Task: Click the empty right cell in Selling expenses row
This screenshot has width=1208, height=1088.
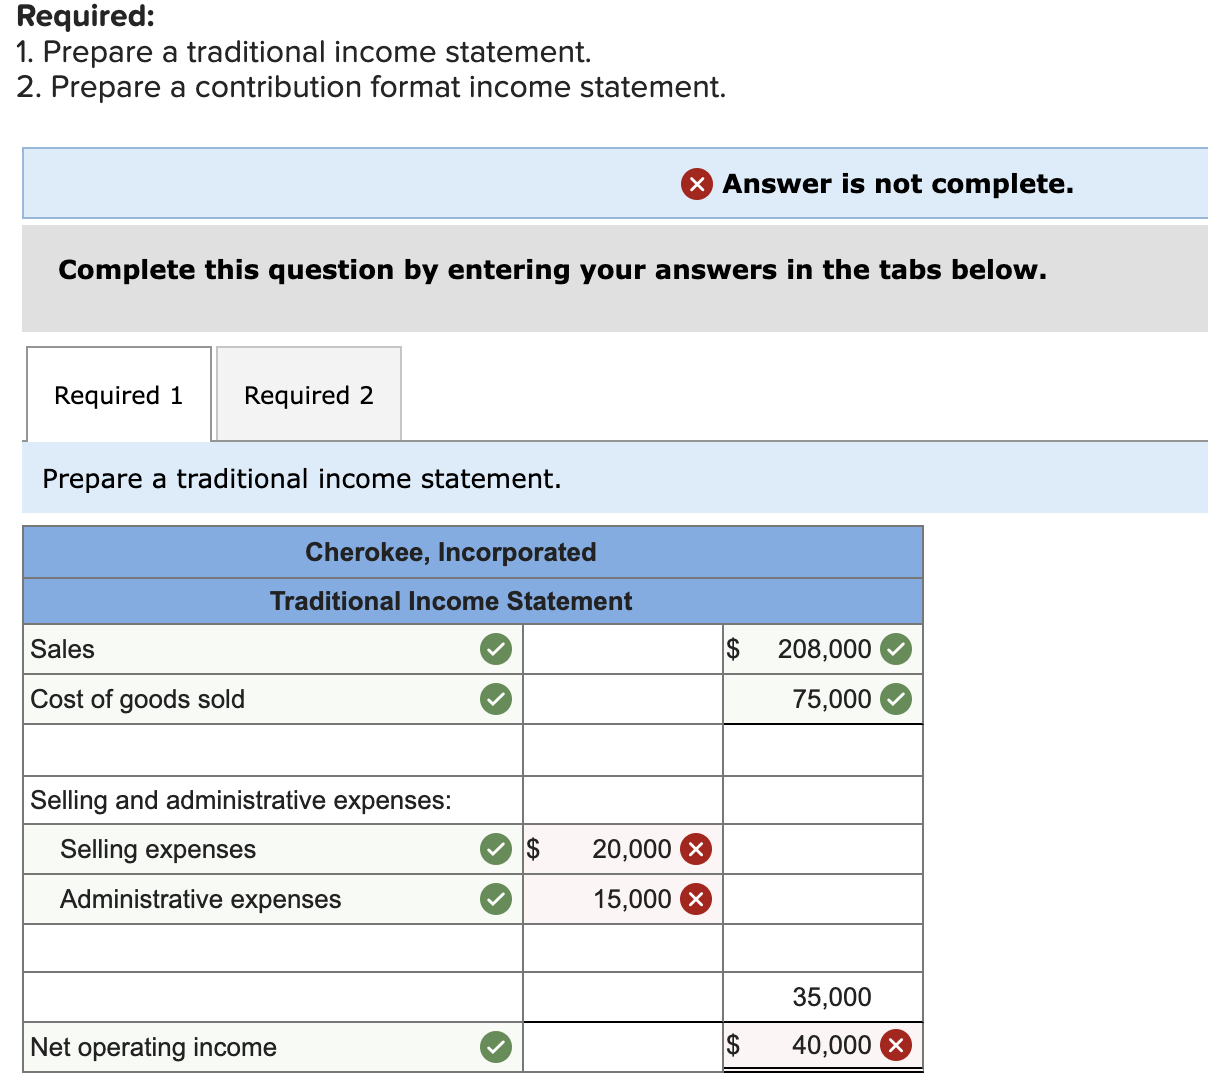Action: coord(823,849)
